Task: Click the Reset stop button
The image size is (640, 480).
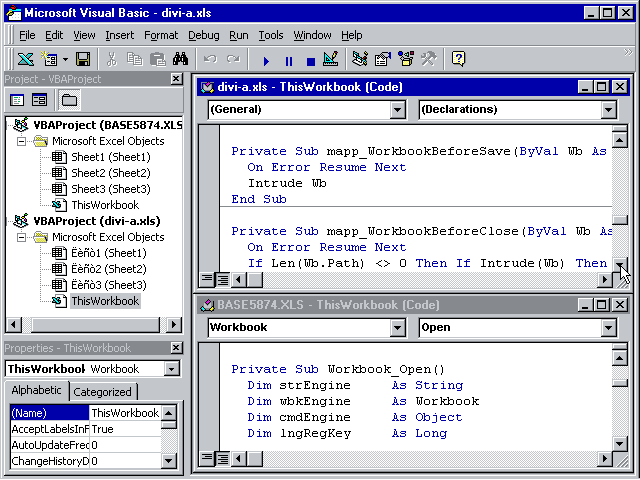Action: point(311,61)
